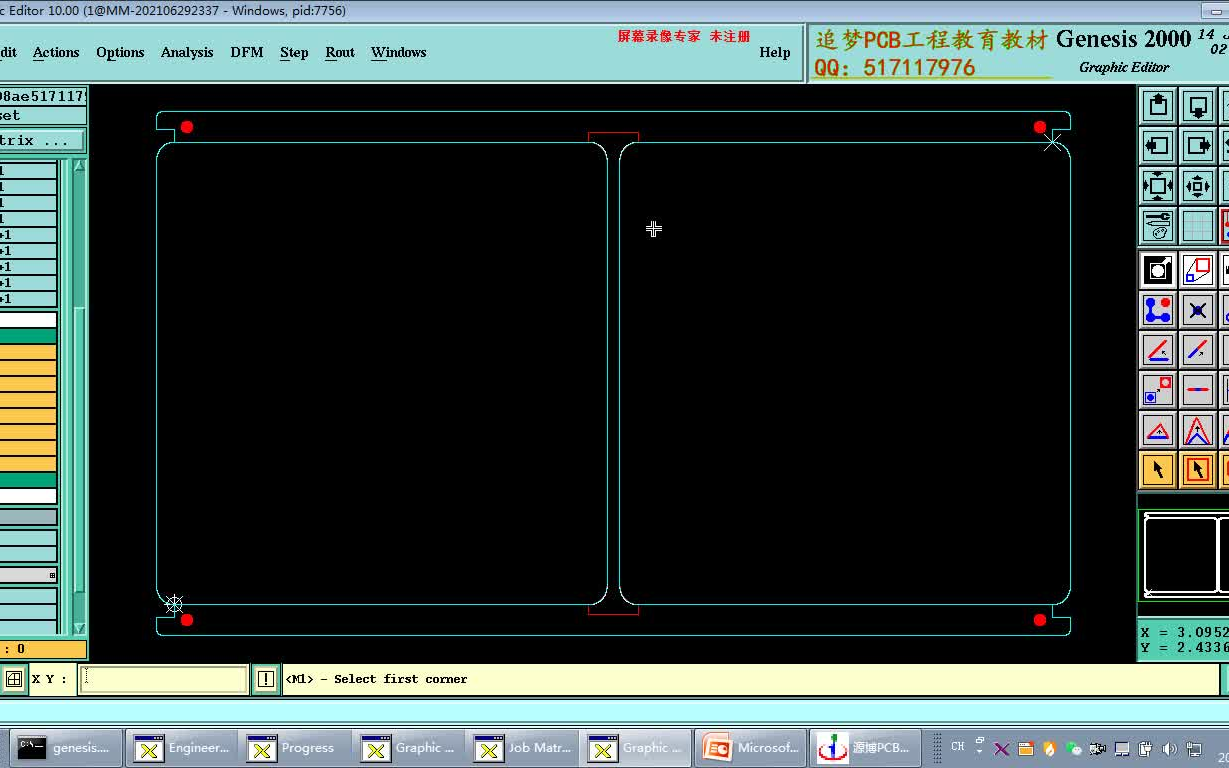
Task: Open the wrench and palette settings icon
Action: (1157, 226)
